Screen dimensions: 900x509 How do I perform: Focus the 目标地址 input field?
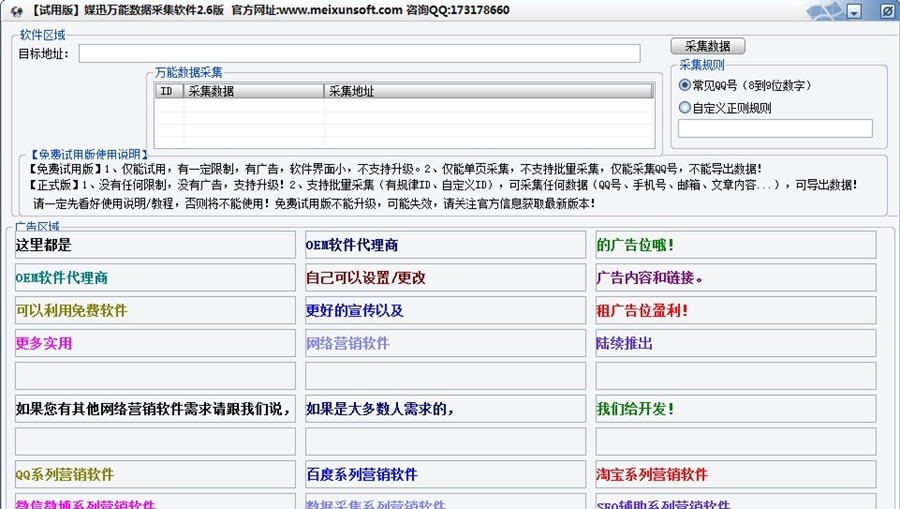(359, 53)
